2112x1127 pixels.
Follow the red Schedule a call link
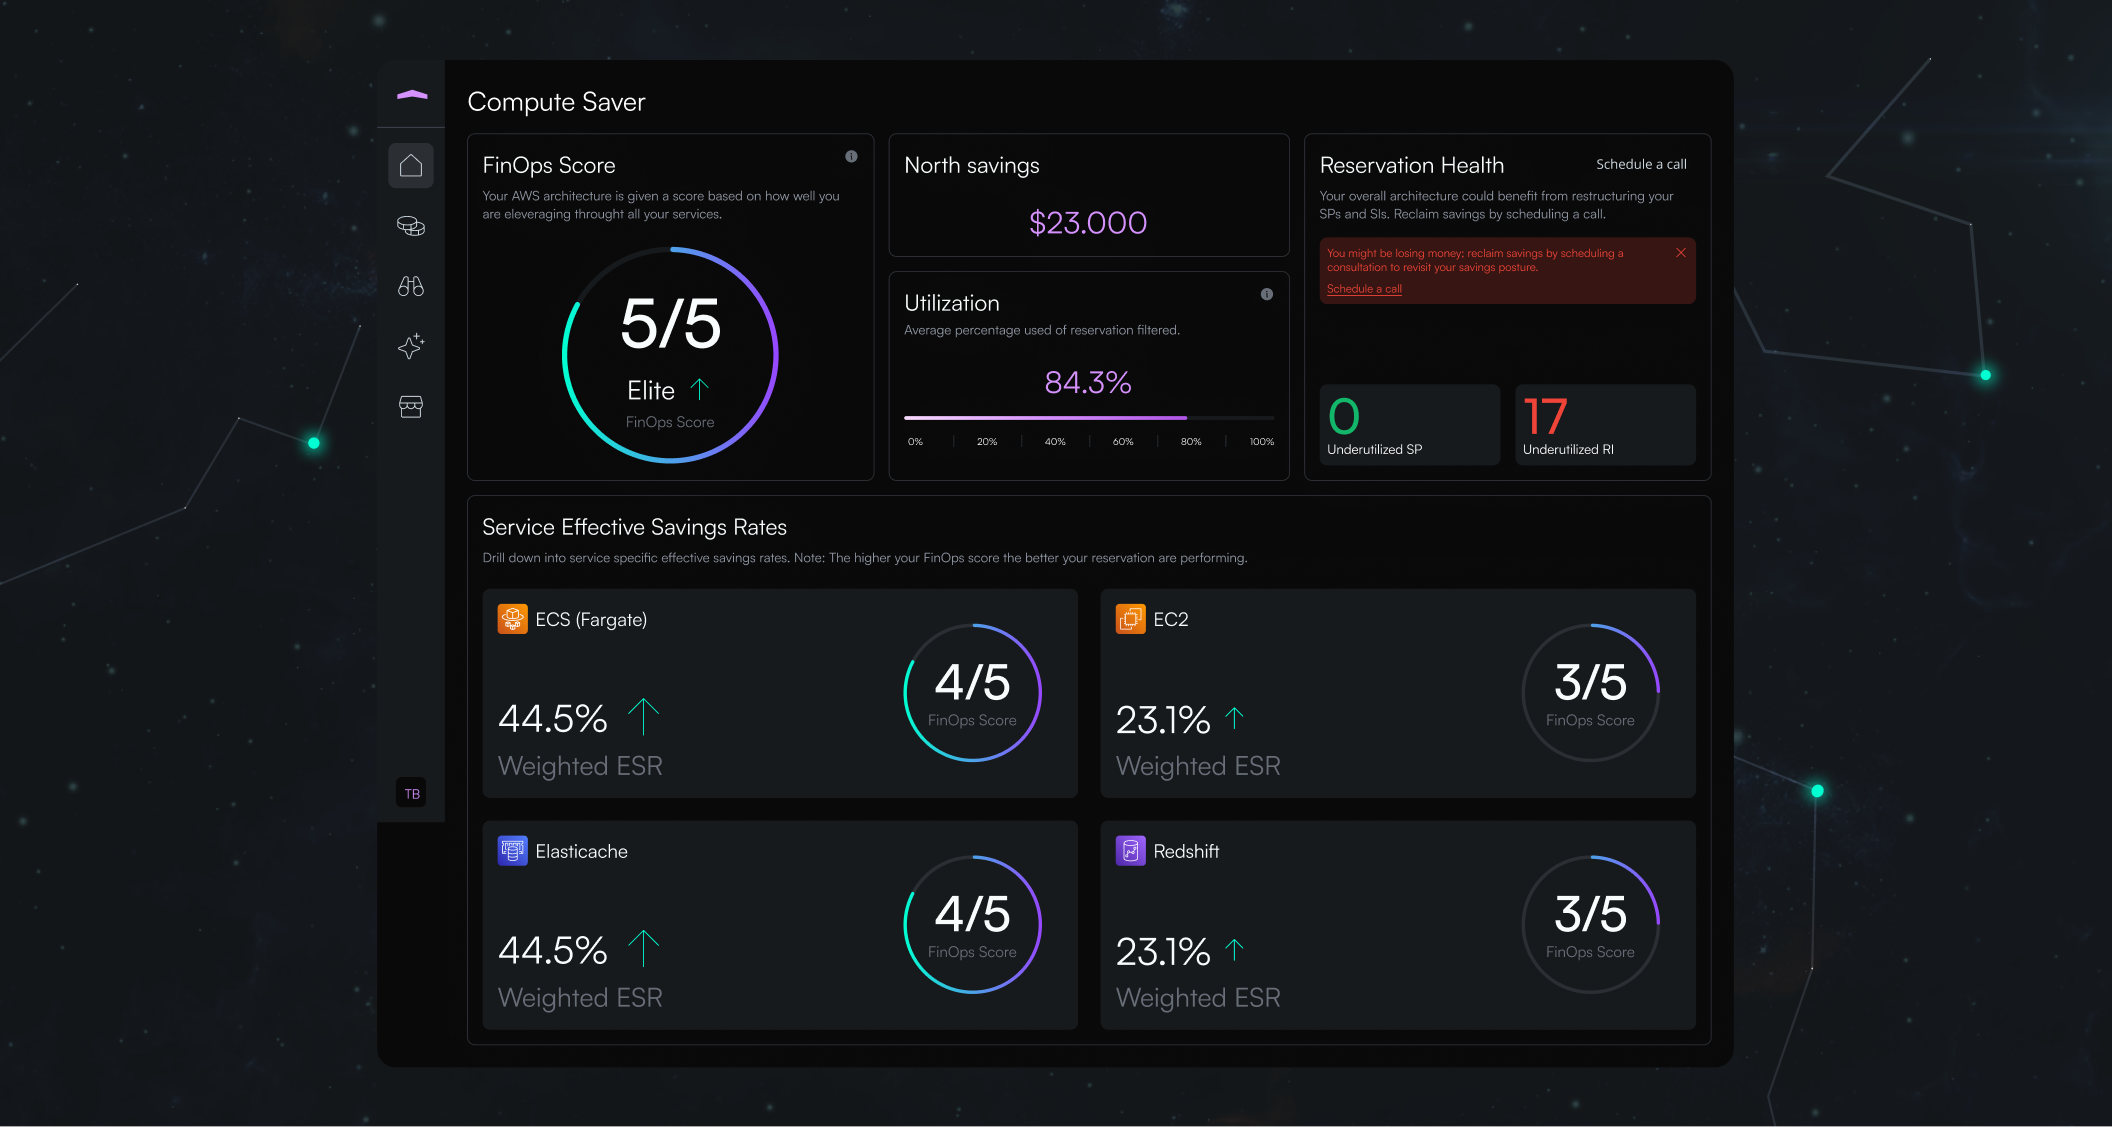[1364, 289]
